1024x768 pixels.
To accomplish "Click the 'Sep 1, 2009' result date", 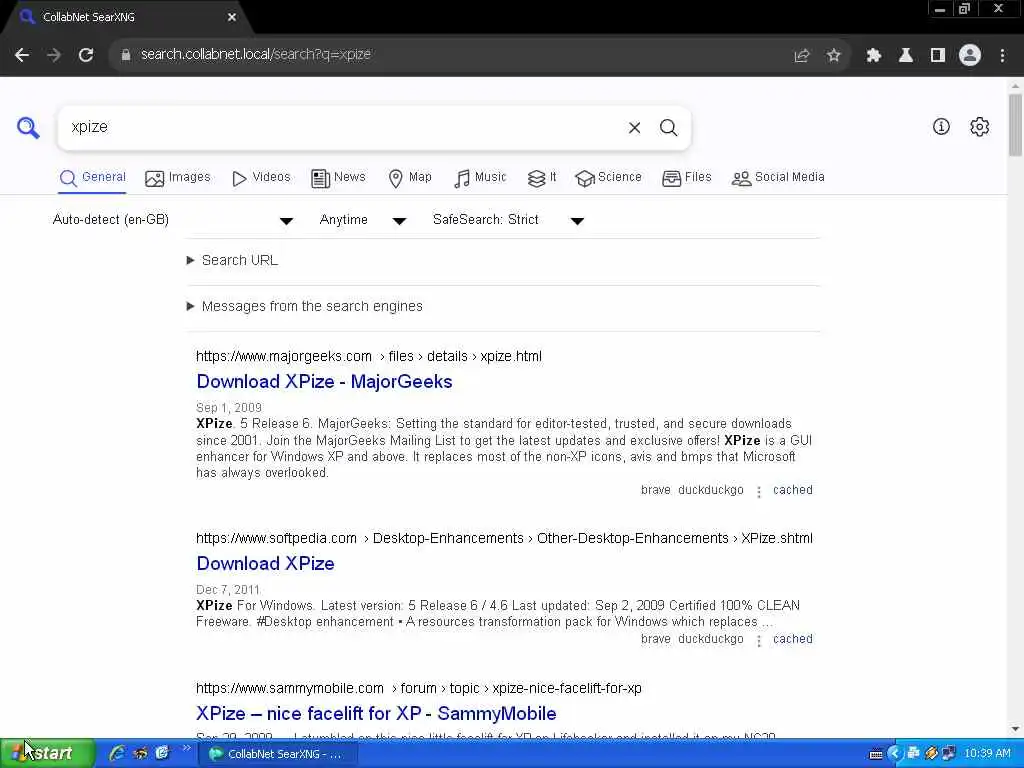I will pyautogui.click(x=229, y=408).
